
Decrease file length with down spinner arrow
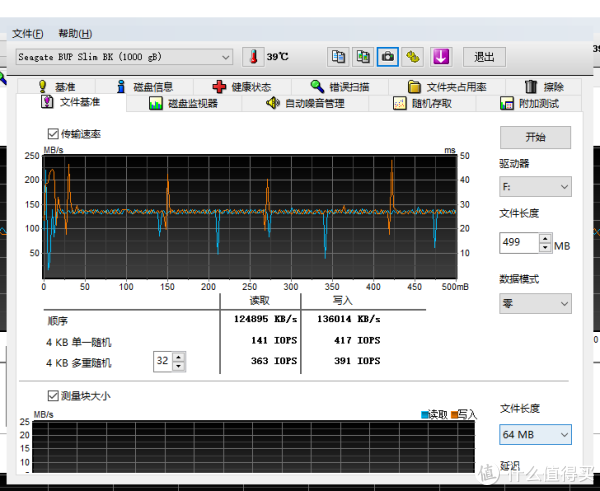(x=545, y=248)
